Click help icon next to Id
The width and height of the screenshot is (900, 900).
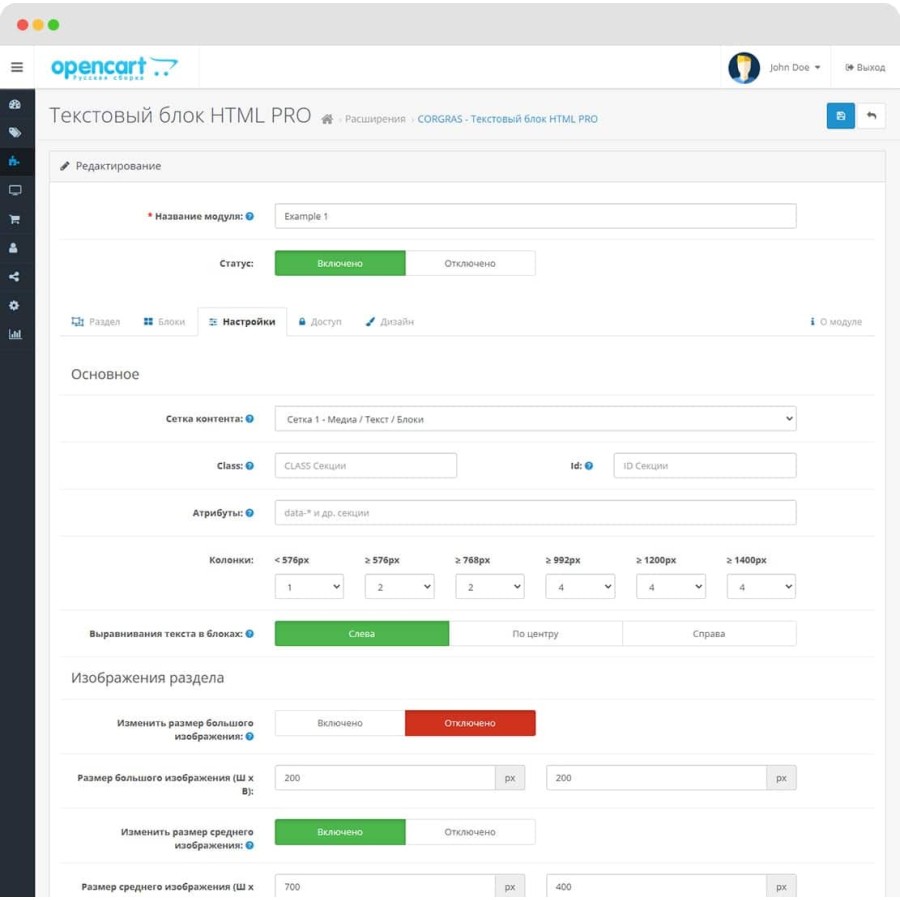click(589, 466)
